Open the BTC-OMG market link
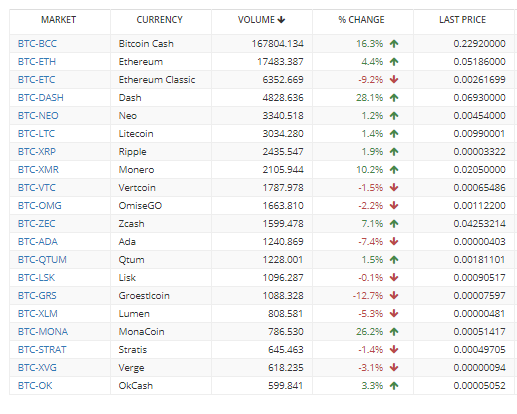Viewport: 517px width, 414px height. (x=40, y=206)
